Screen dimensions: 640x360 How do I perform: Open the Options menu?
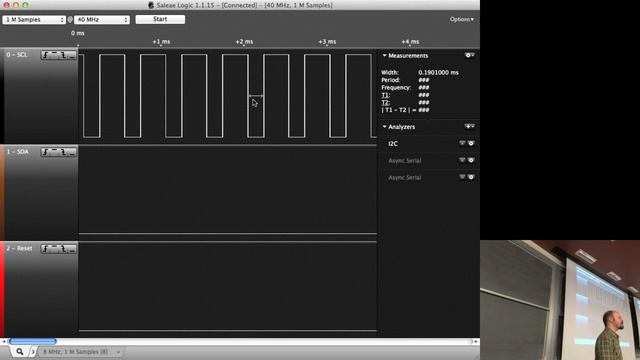coord(462,19)
